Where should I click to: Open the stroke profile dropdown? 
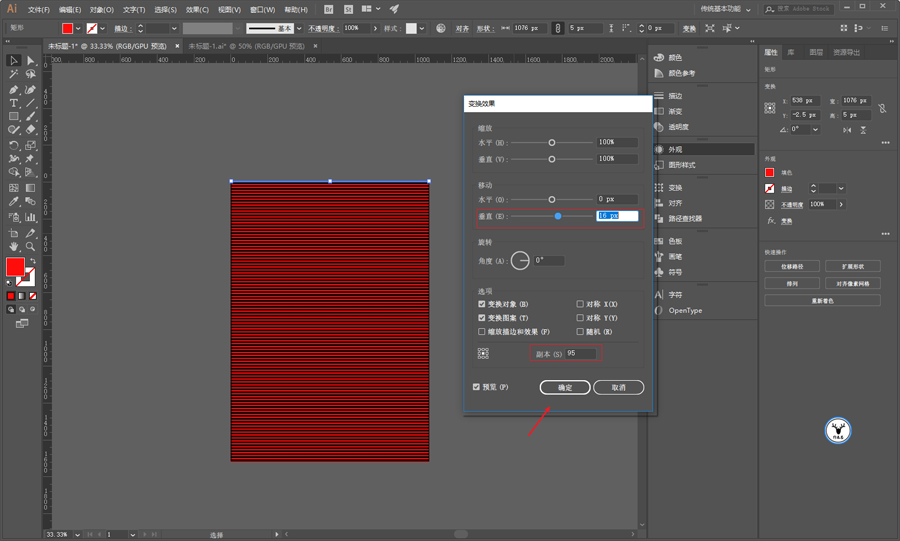click(x=298, y=29)
